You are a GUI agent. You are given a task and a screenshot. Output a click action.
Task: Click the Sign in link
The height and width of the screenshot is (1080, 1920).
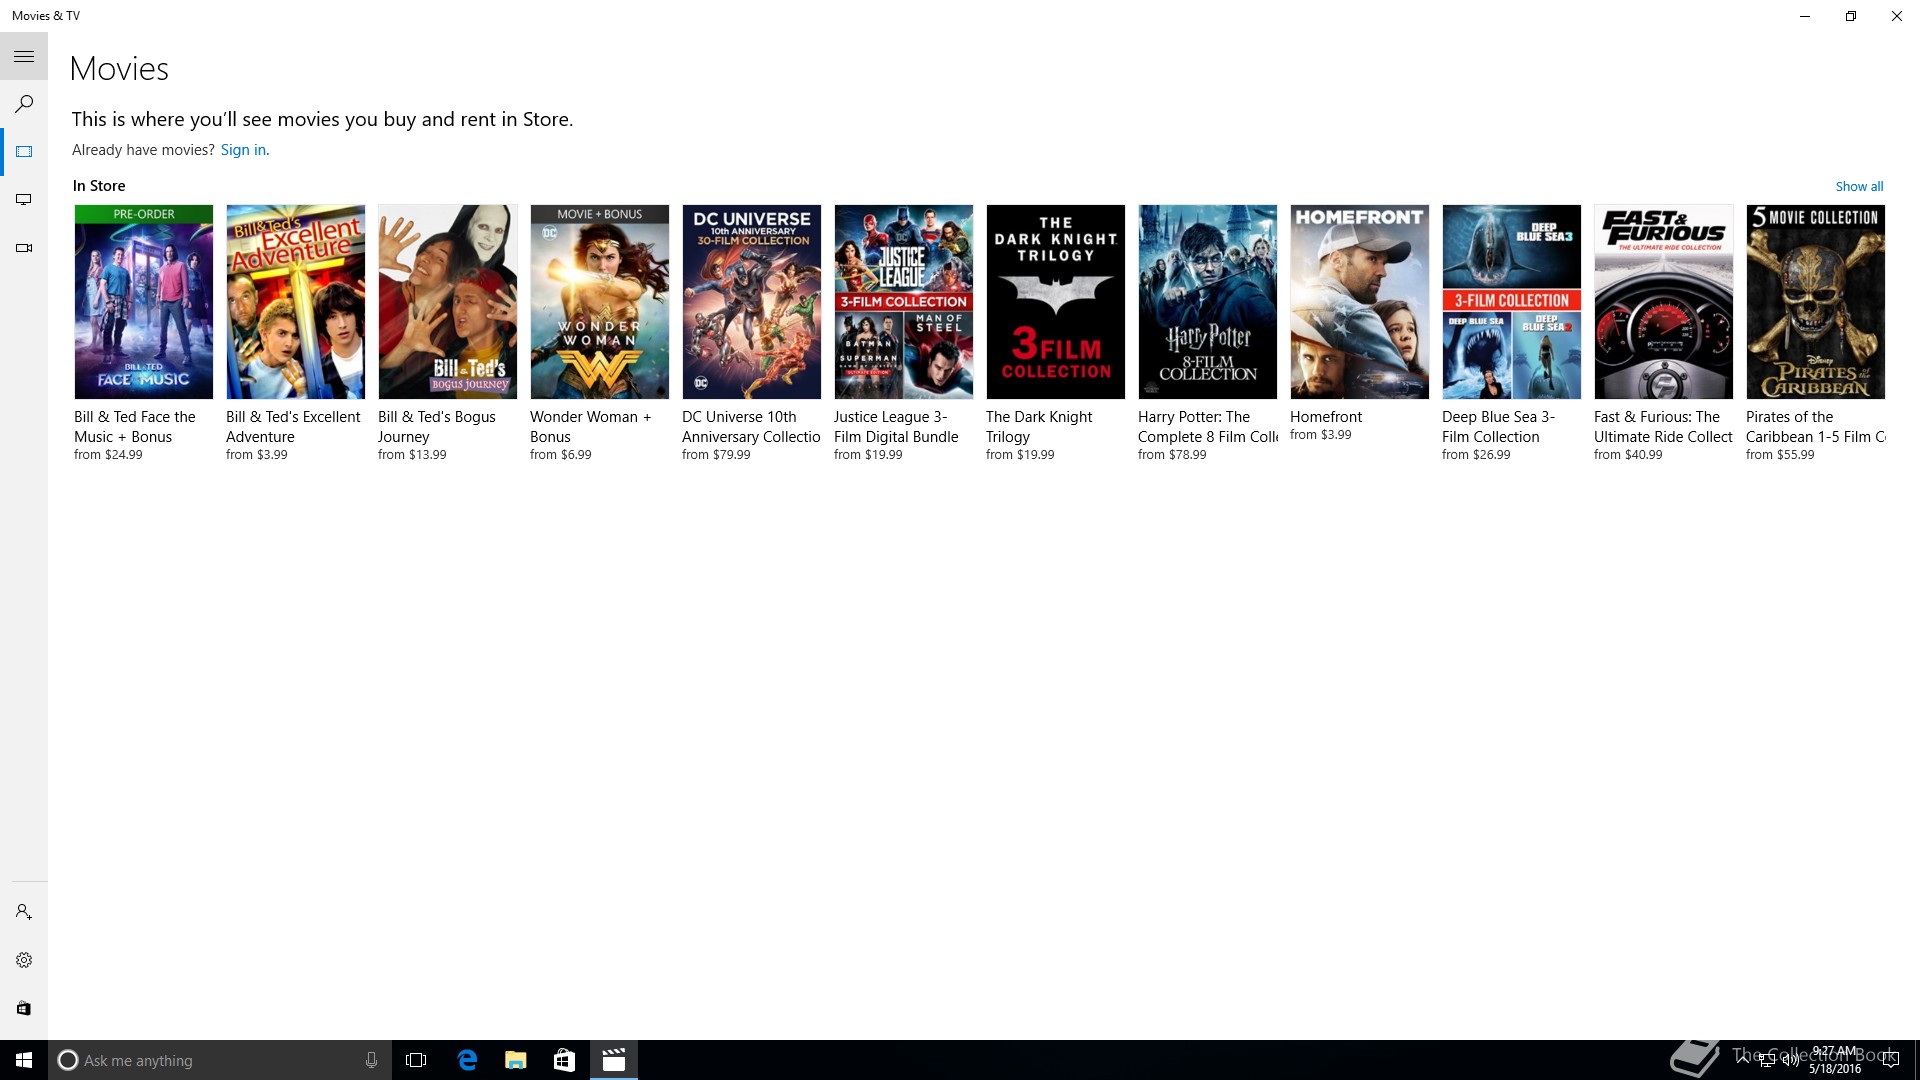click(244, 150)
